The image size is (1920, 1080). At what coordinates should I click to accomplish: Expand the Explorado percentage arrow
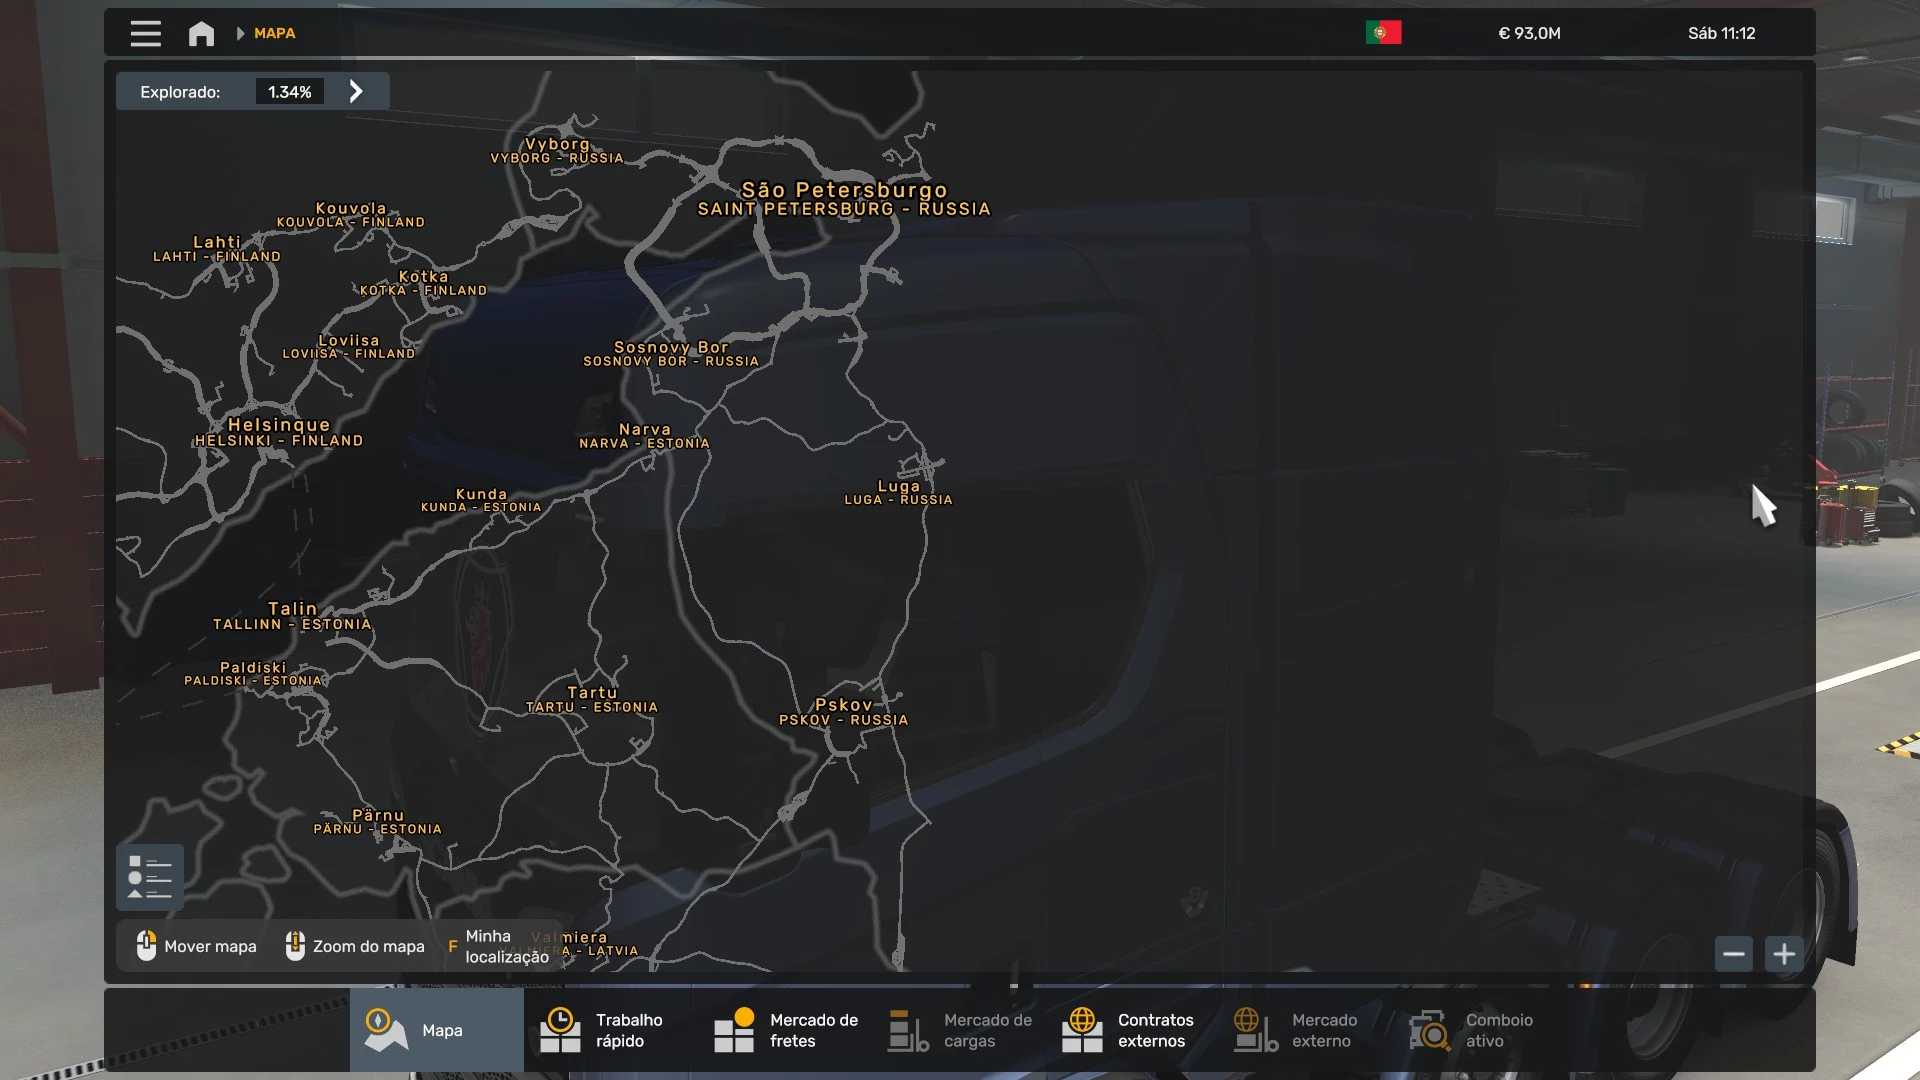[356, 92]
